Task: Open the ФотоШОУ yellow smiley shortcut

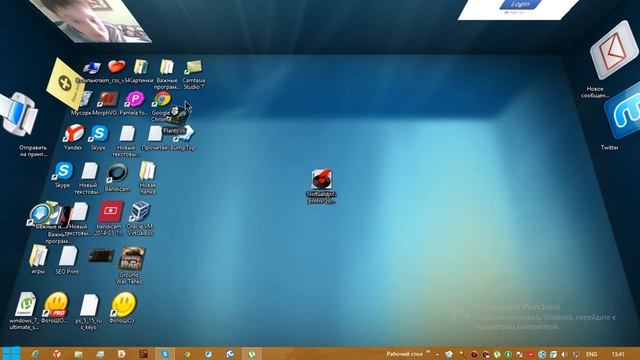Action: [x=123, y=304]
